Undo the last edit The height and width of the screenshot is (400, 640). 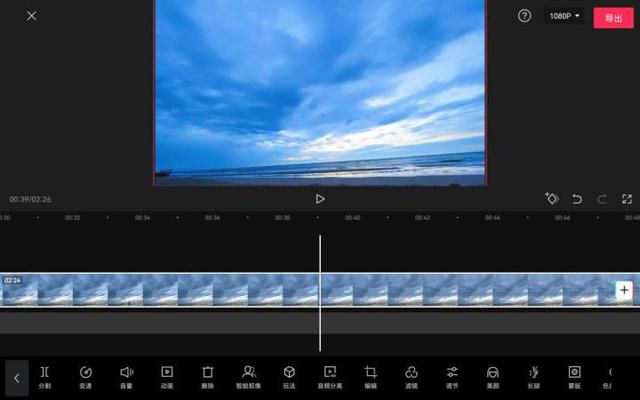[x=577, y=199]
